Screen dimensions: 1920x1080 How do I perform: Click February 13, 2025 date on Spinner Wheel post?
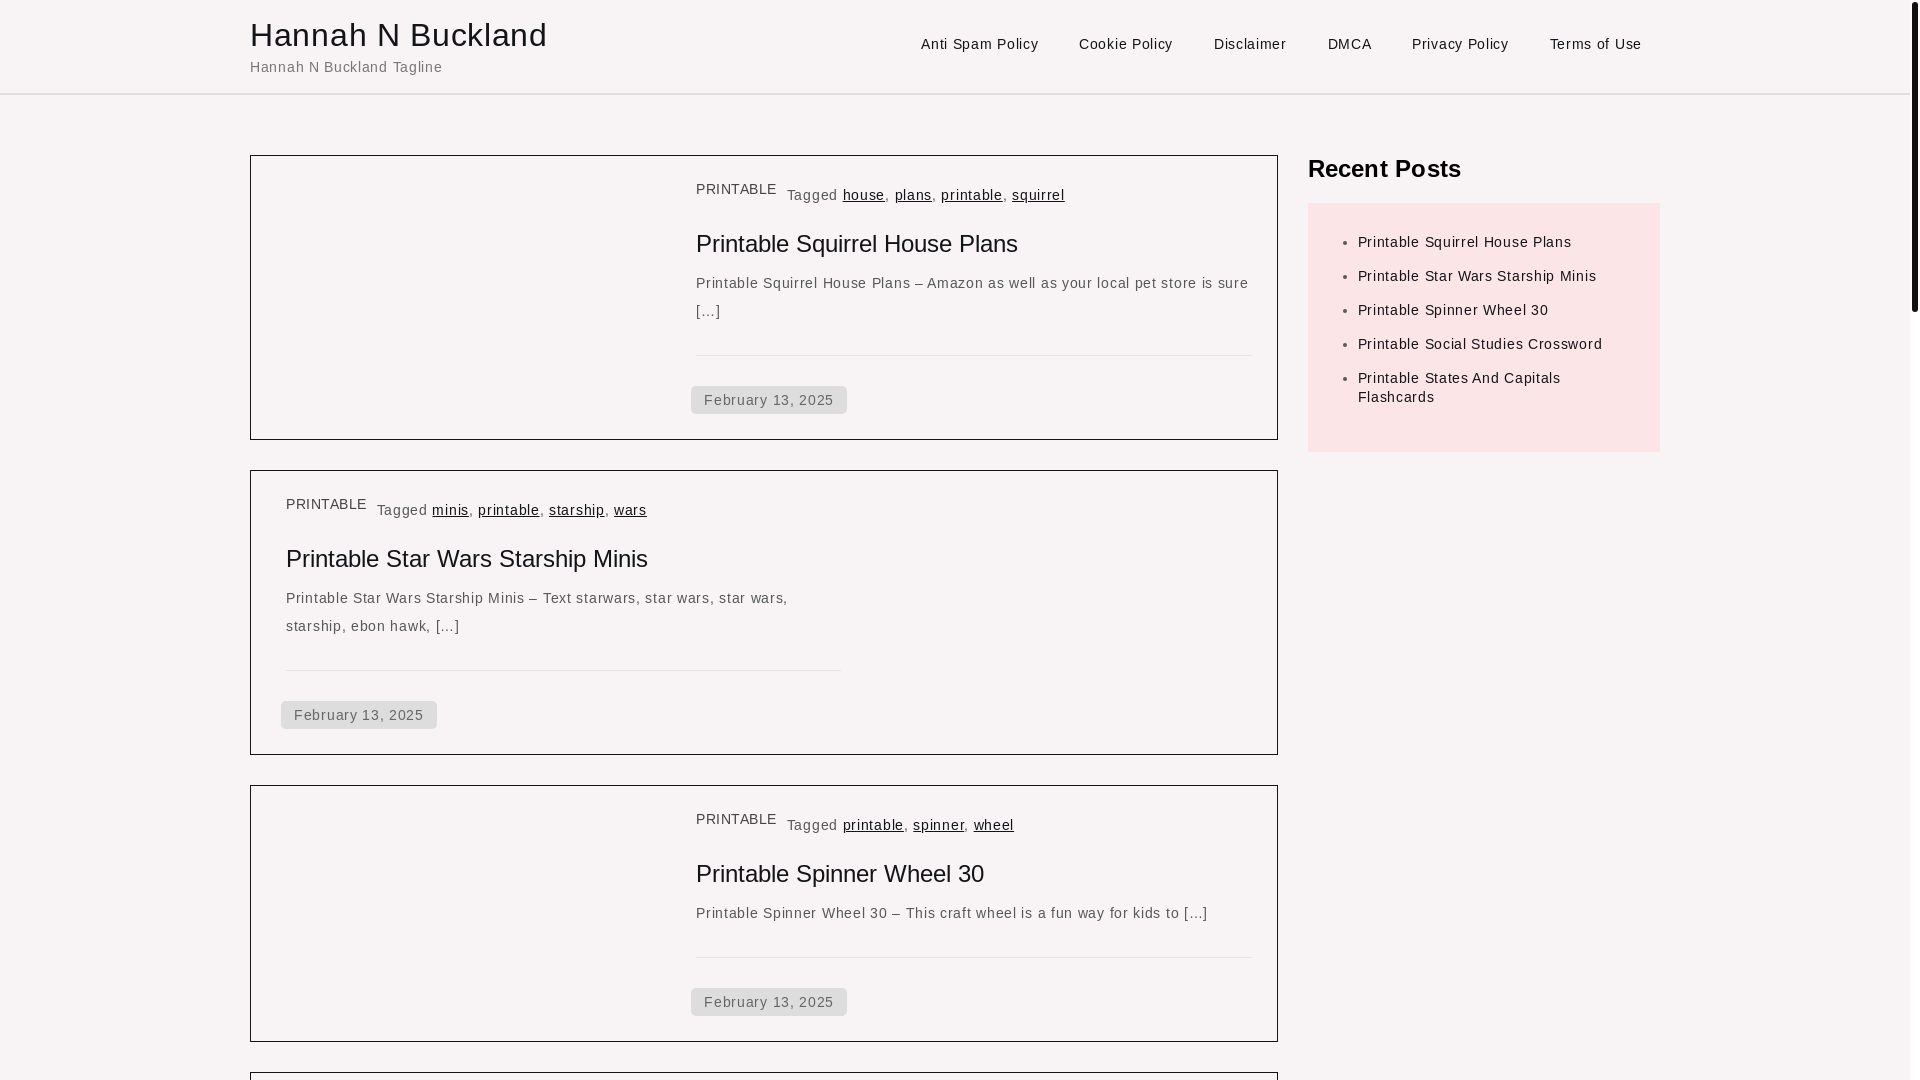(768, 1002)
